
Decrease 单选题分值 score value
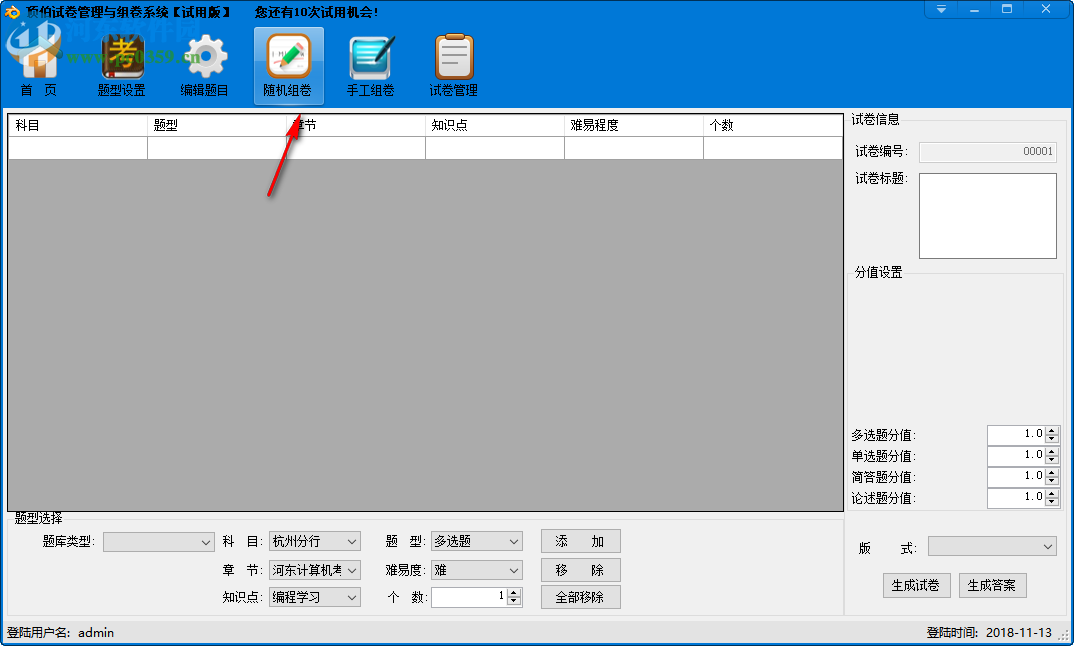(1051, 460)
